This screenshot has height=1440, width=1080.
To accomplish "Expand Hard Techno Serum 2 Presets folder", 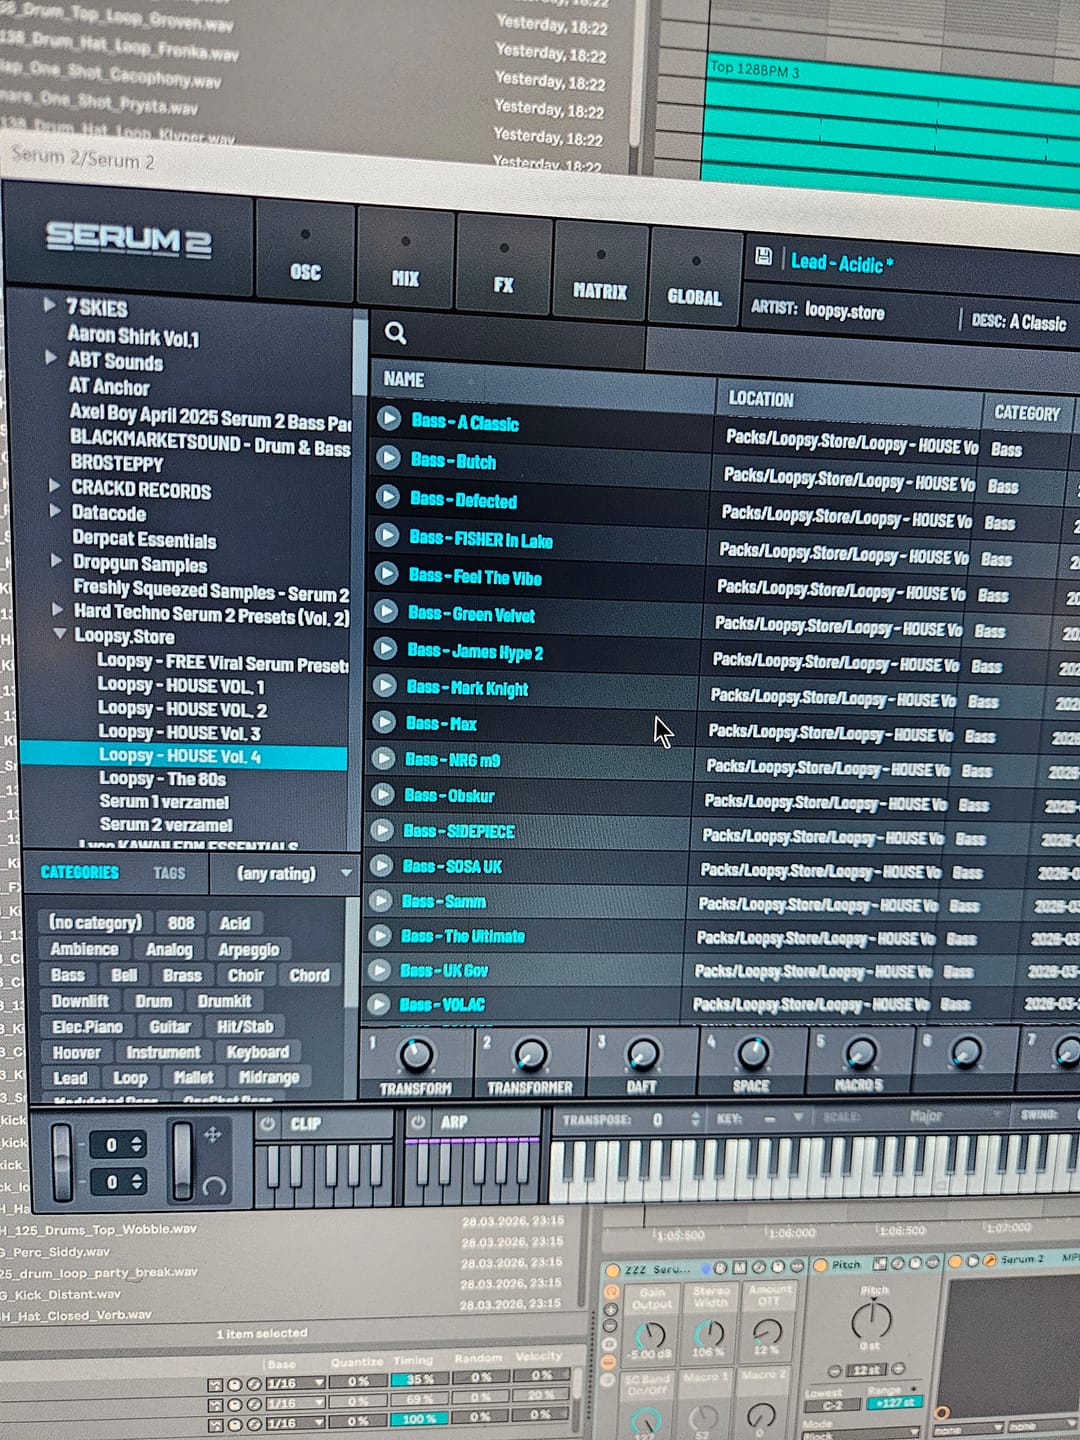I will click(57, 608).
